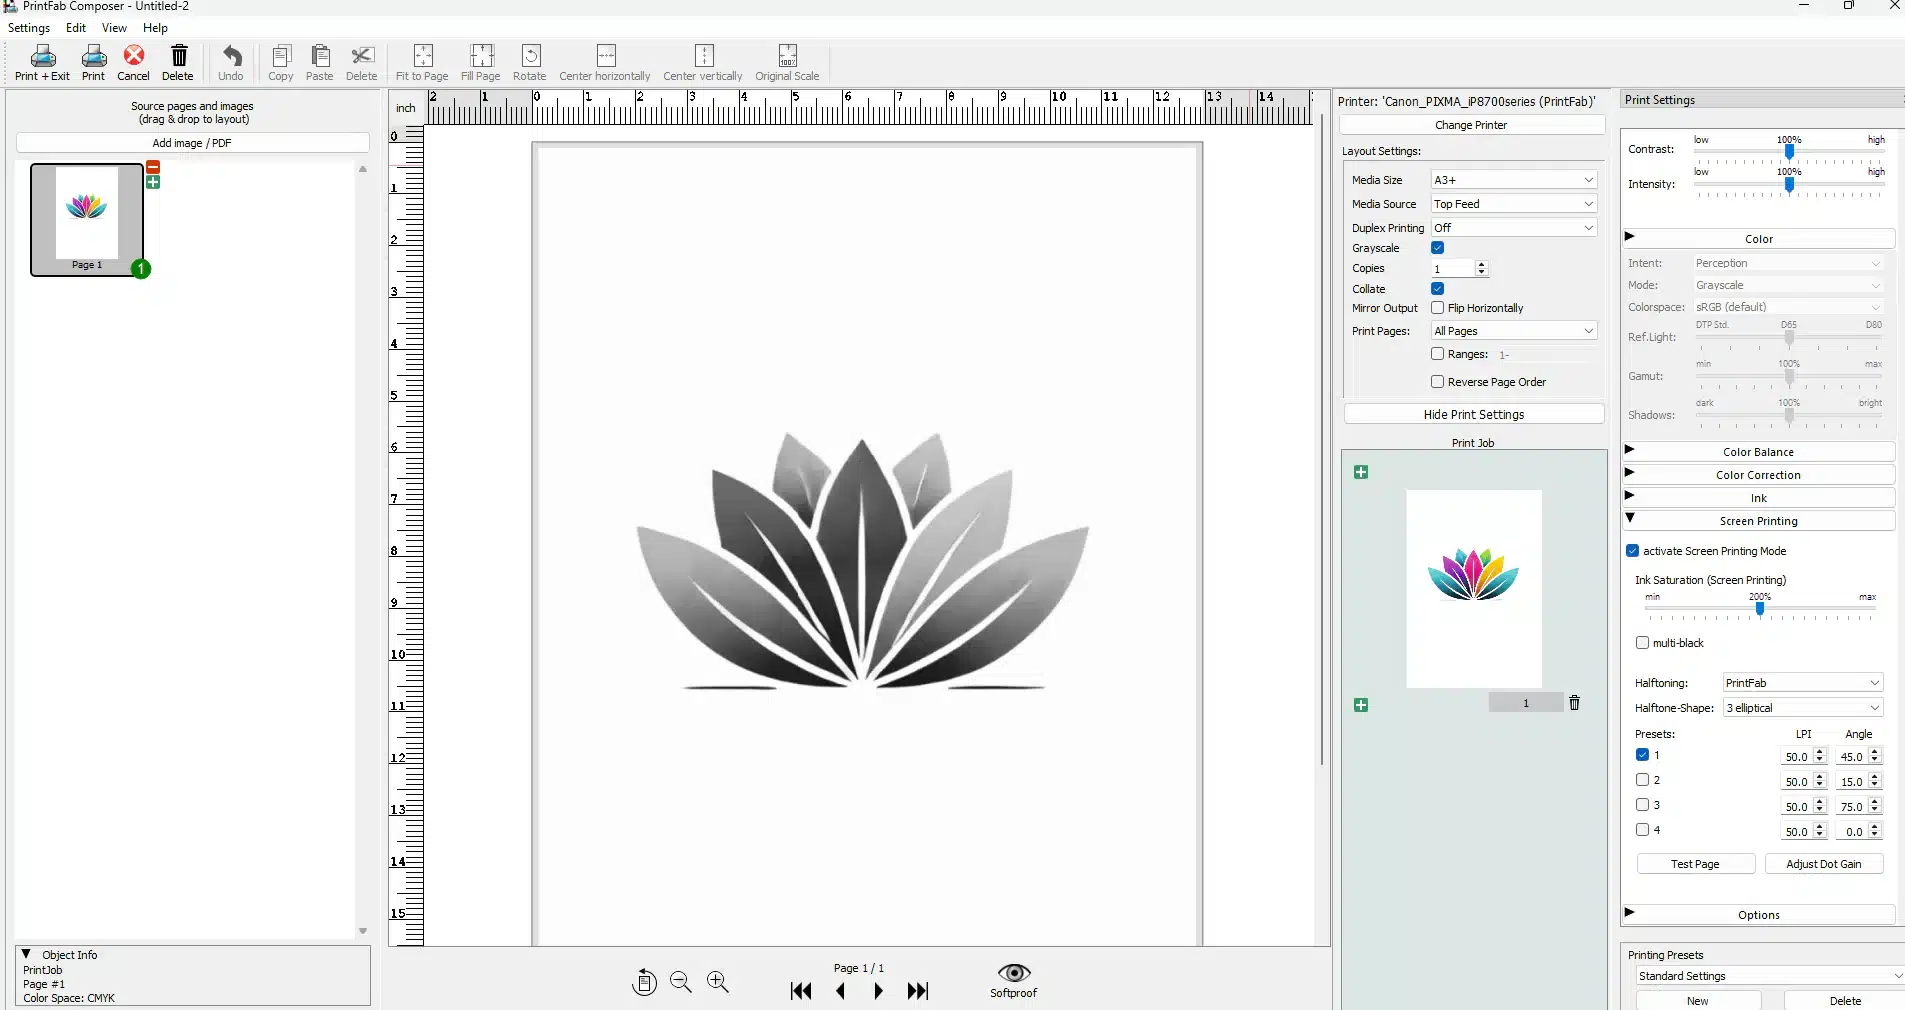The height and width of the screenshot is (1010, 1905).
Task: Open the Settings menu
Action: click(28, 27)
